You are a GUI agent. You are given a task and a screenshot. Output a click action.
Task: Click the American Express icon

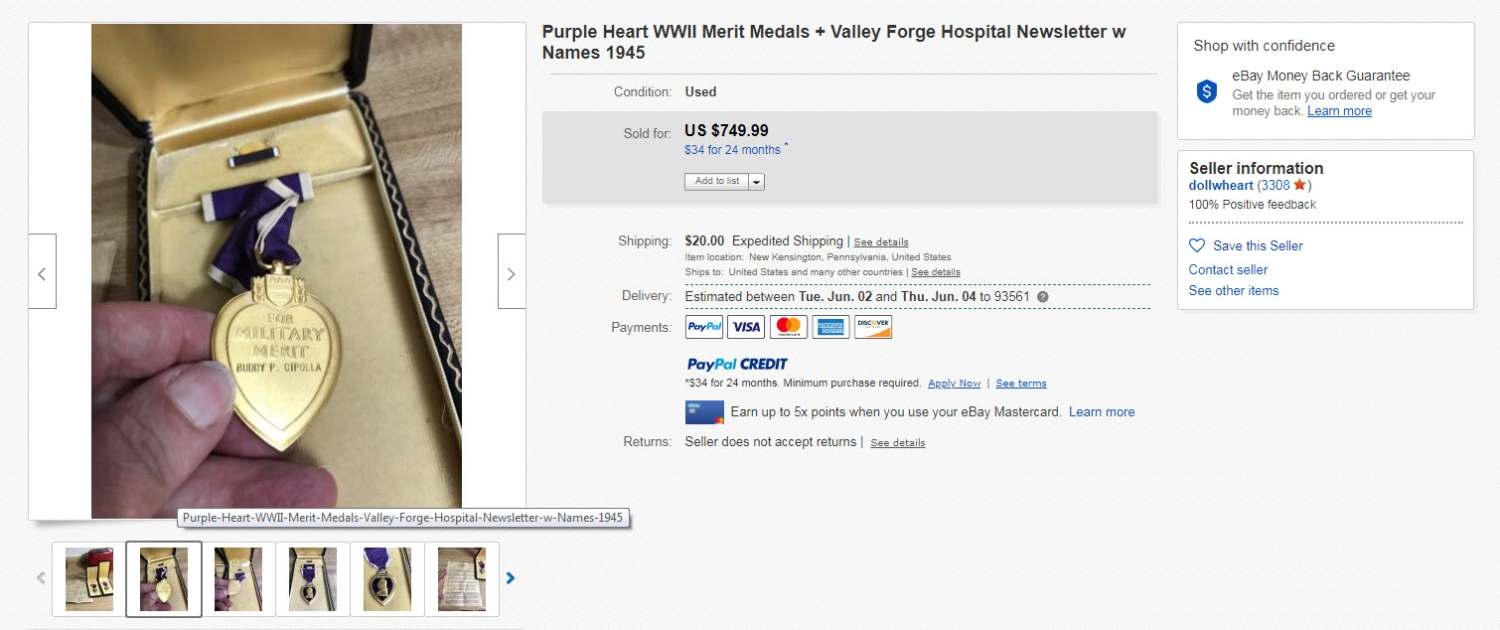click(830, 327)
